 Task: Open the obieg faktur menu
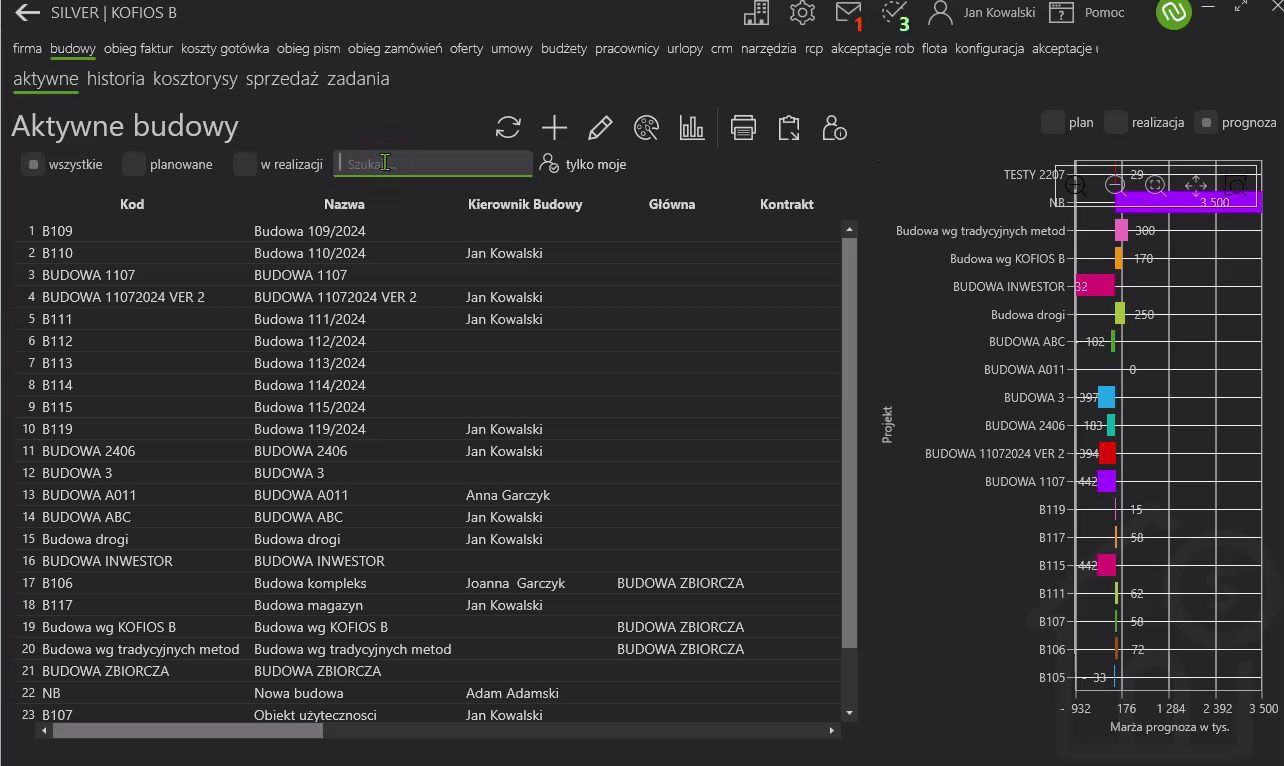tap(138, 48)
